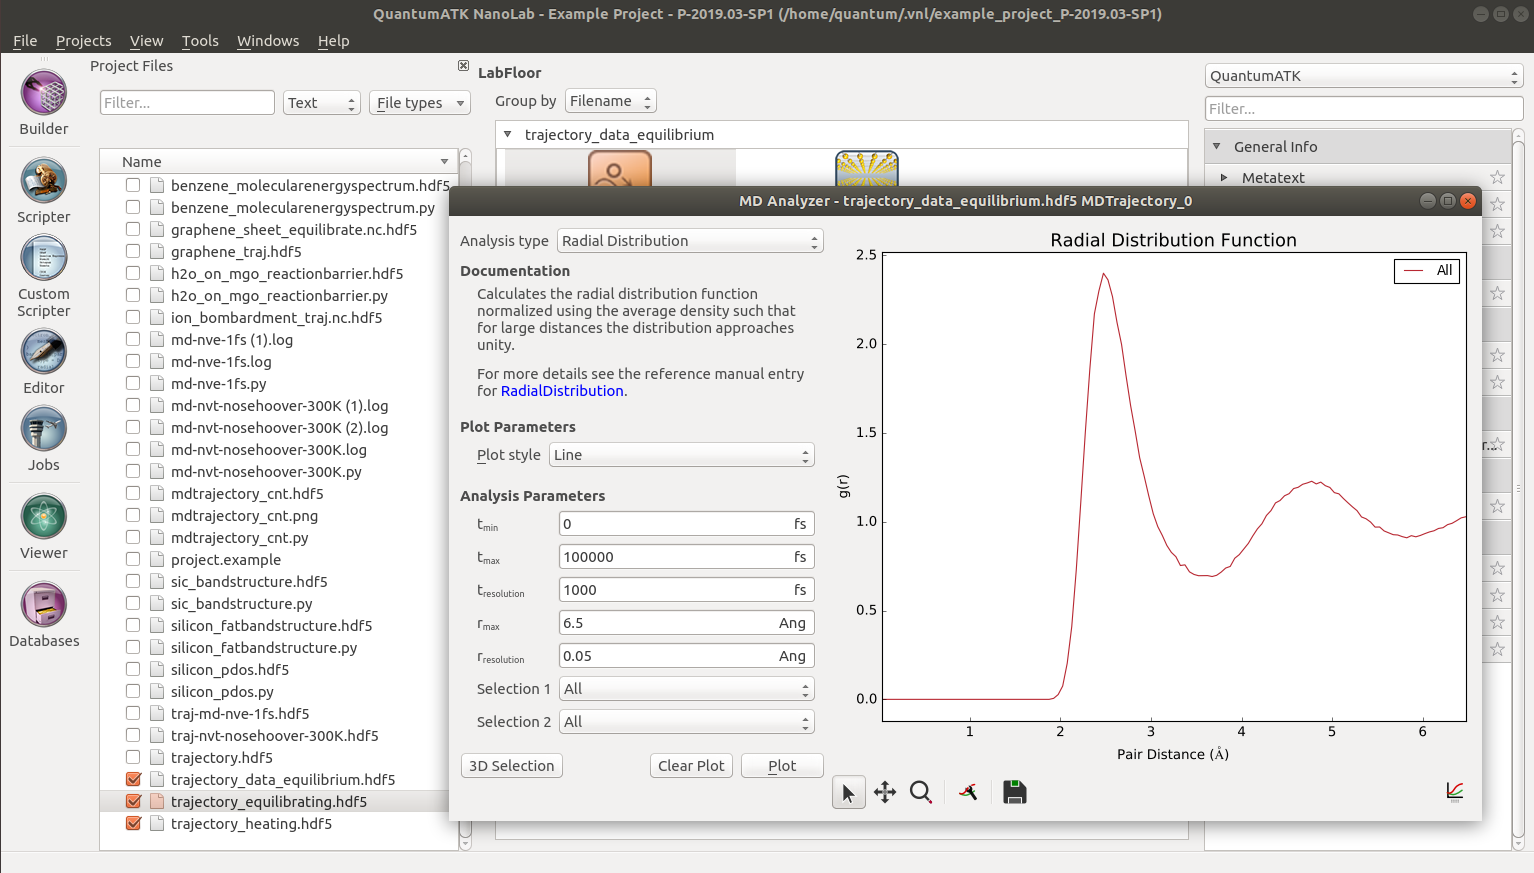Collapse the trajectory_data_equilibrium group

pos(507,134)
